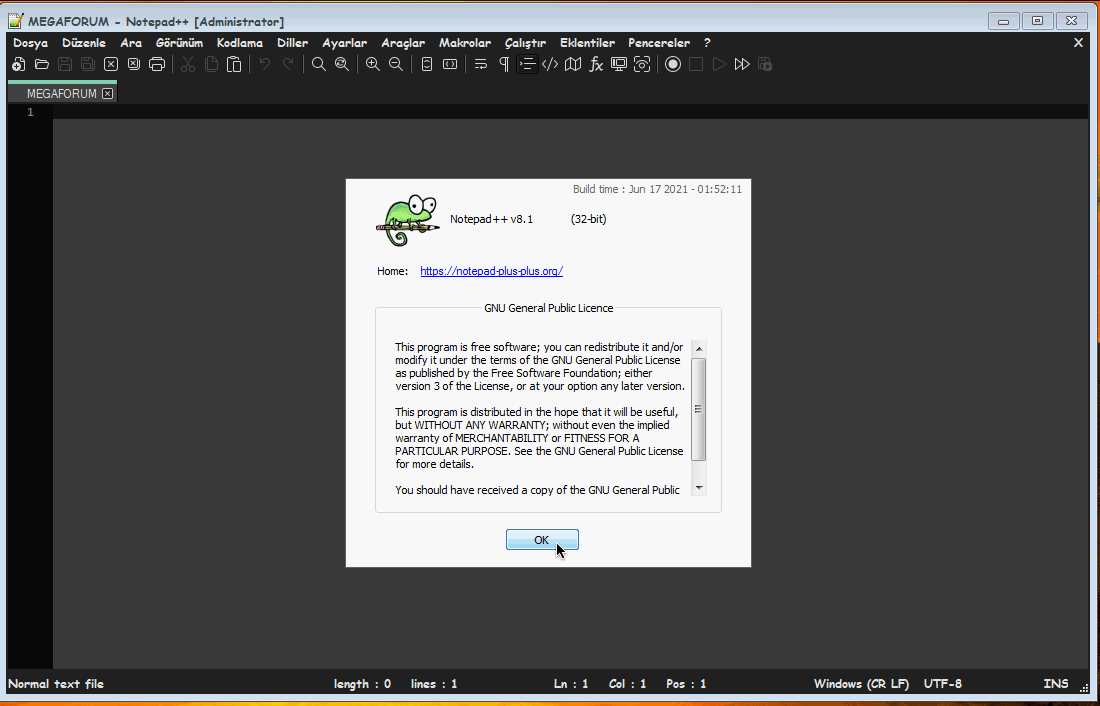Open the Çalıştır menu

(525, 43)
